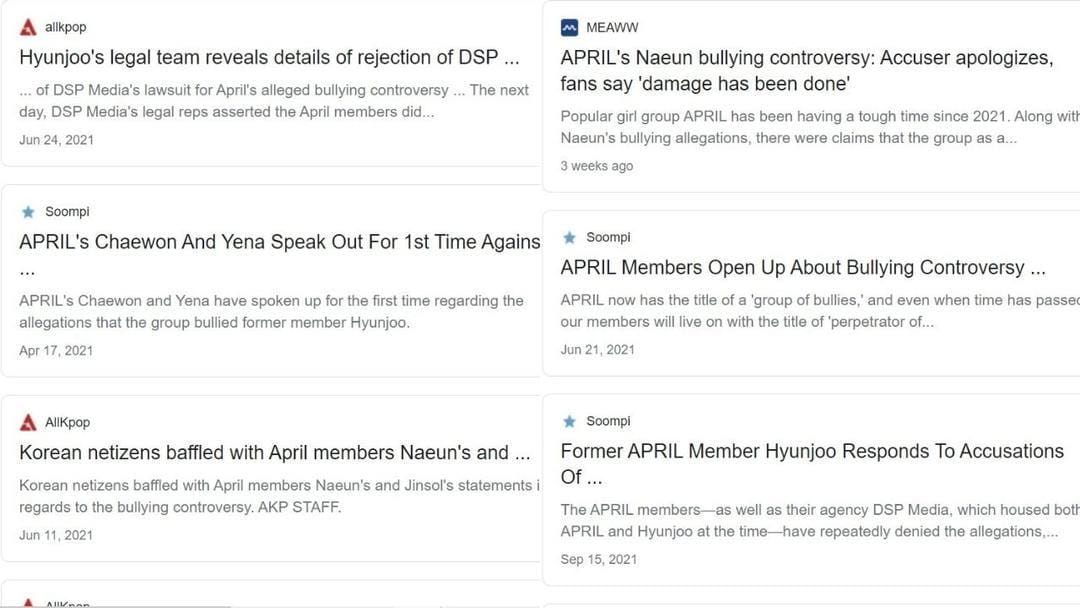The width and height of the screenshot is (1080, 608).
Task: Open the Naeun bullying controversy accuser article
Action: [810, 70]
